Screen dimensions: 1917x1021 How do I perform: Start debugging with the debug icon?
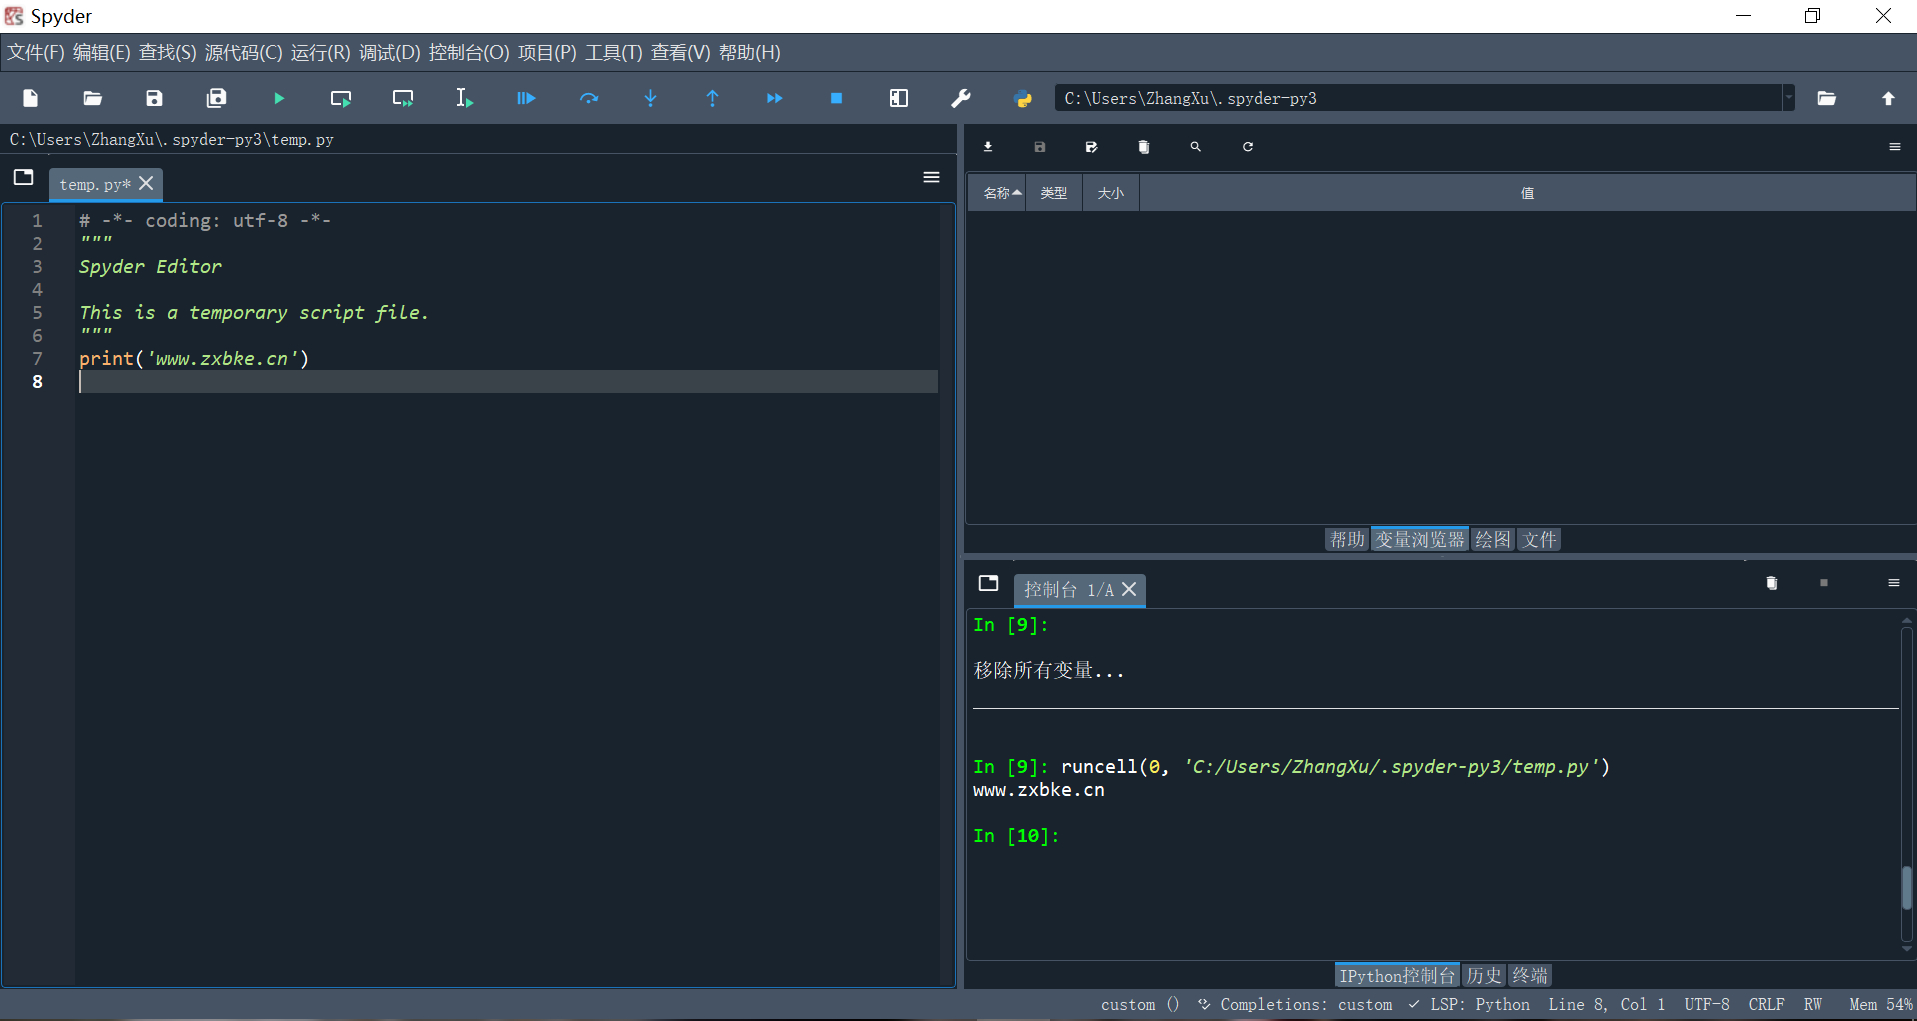pos(525,98)
